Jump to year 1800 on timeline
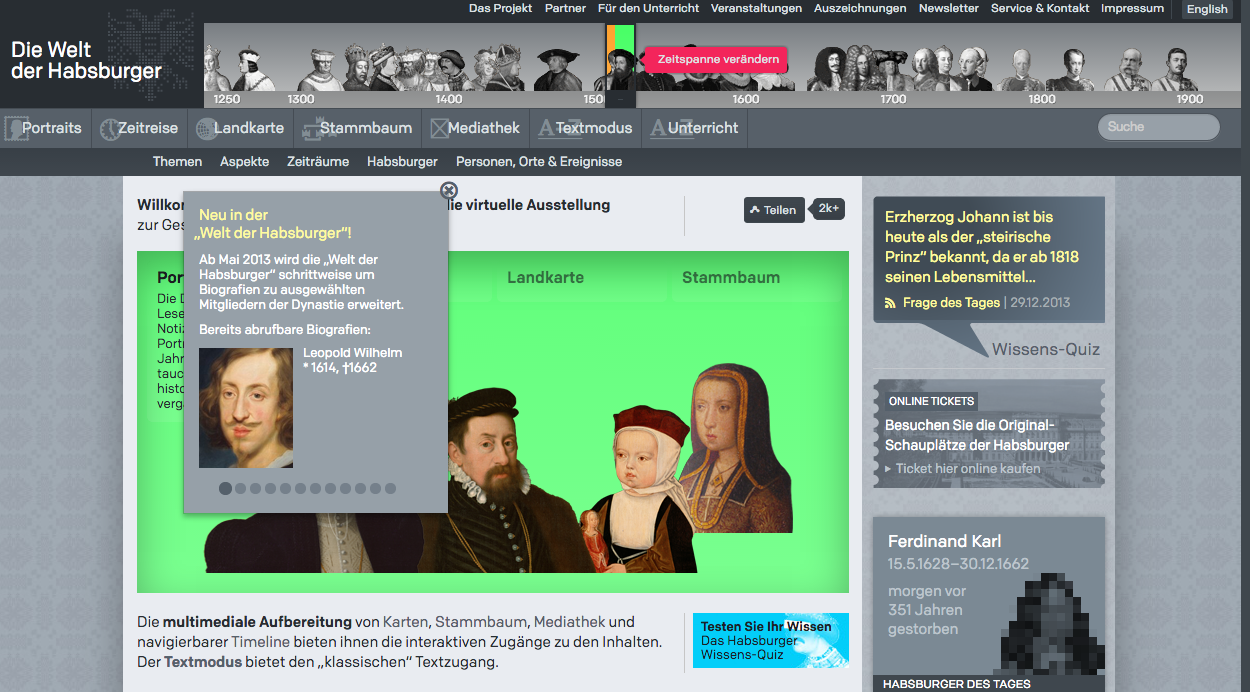The image size is (1250, 692). (1041, 99)
